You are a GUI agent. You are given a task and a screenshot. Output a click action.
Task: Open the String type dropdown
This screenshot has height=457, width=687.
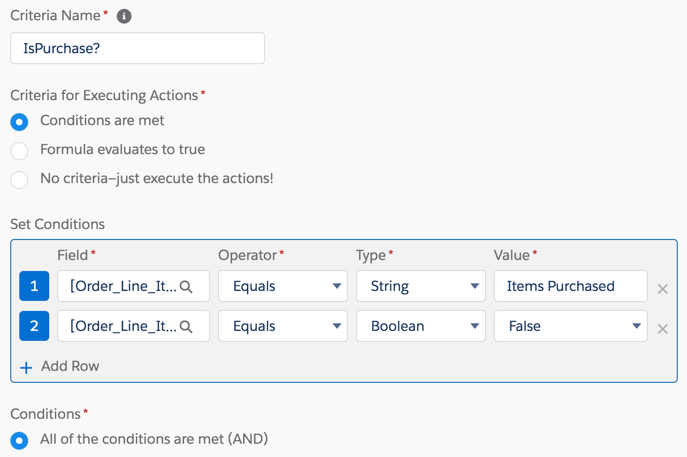[x=421, y=286]
